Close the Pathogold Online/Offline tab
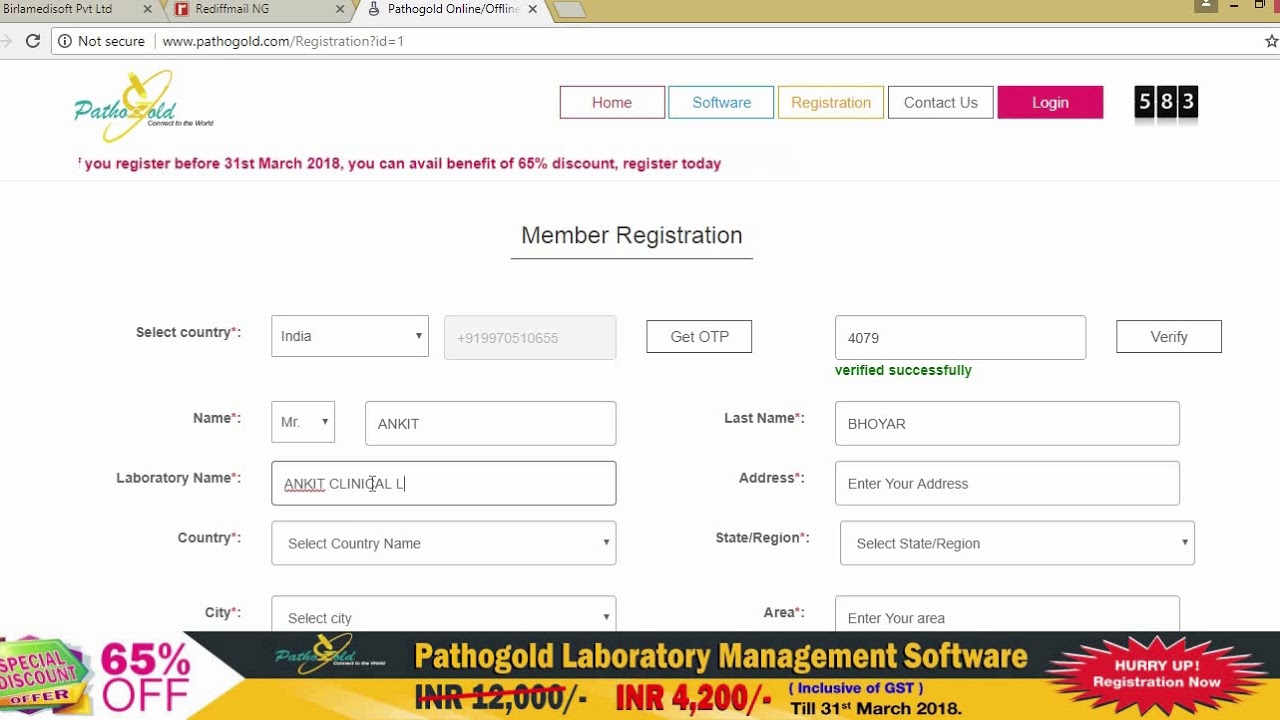 [x=532, y=9]
